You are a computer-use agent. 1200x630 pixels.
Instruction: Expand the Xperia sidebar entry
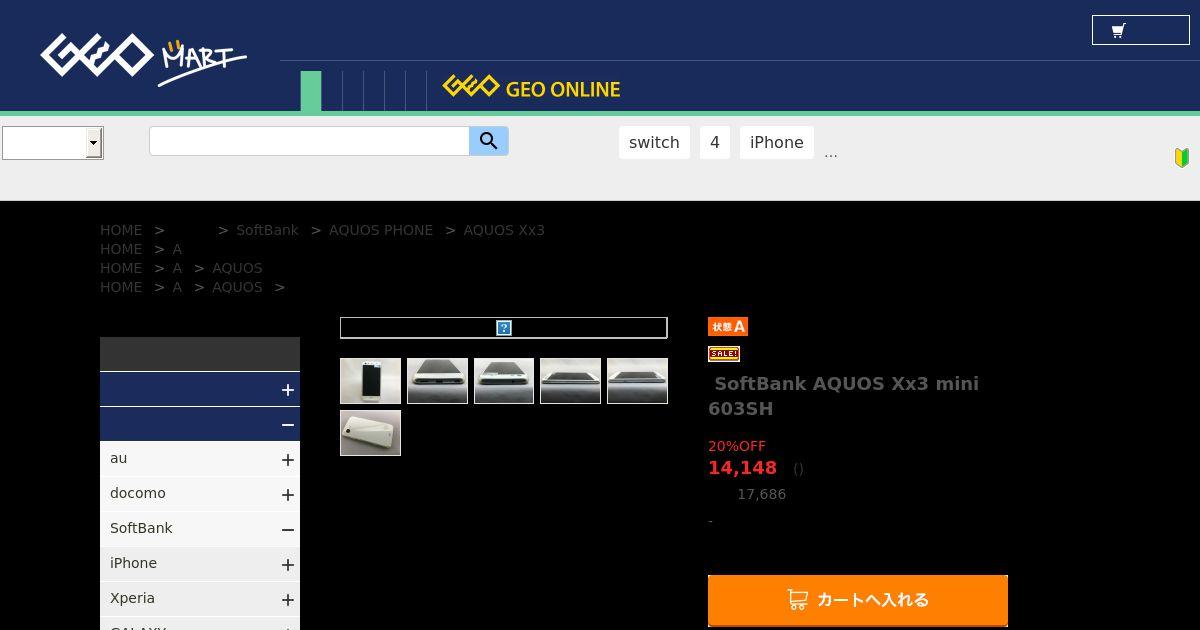click(x=287, y=600)
